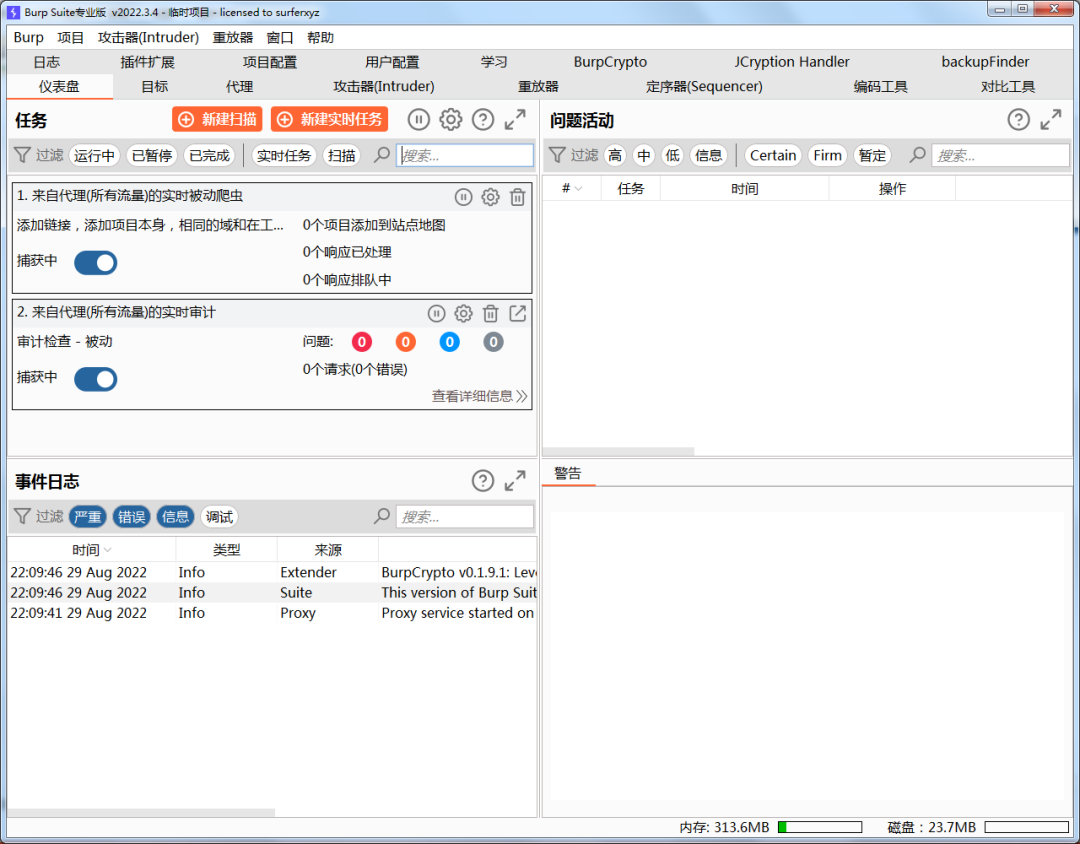This screenshot has height=844, width=1080.
Task: Open settings of task 2 live audit
Action: 464,313
